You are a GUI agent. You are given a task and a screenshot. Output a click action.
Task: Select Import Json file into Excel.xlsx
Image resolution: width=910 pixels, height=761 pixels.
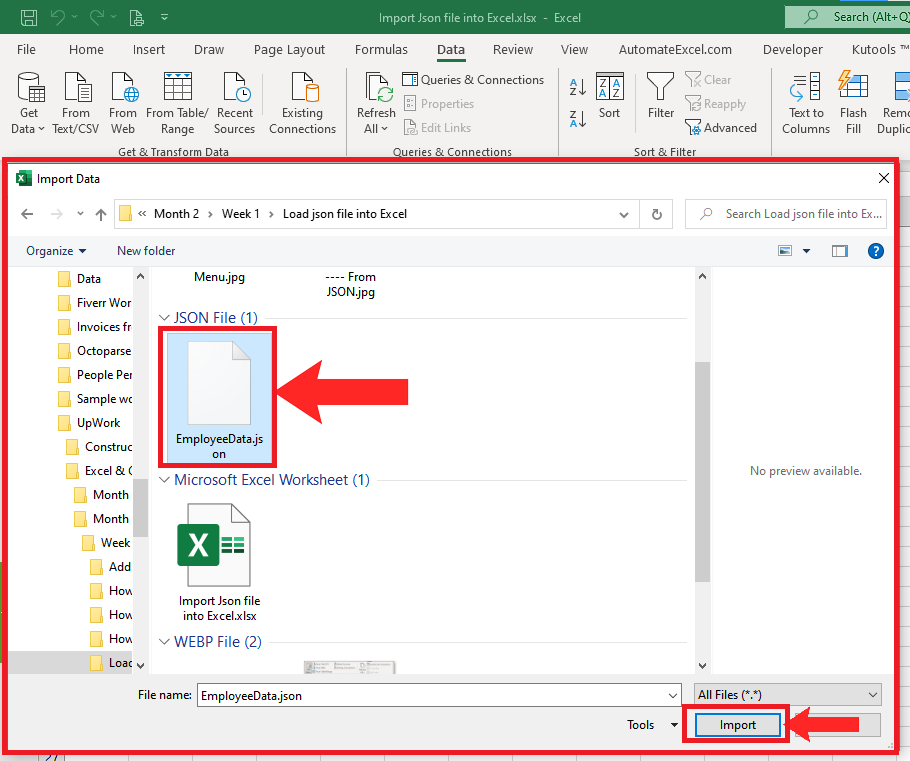click(x=219, y=562)
